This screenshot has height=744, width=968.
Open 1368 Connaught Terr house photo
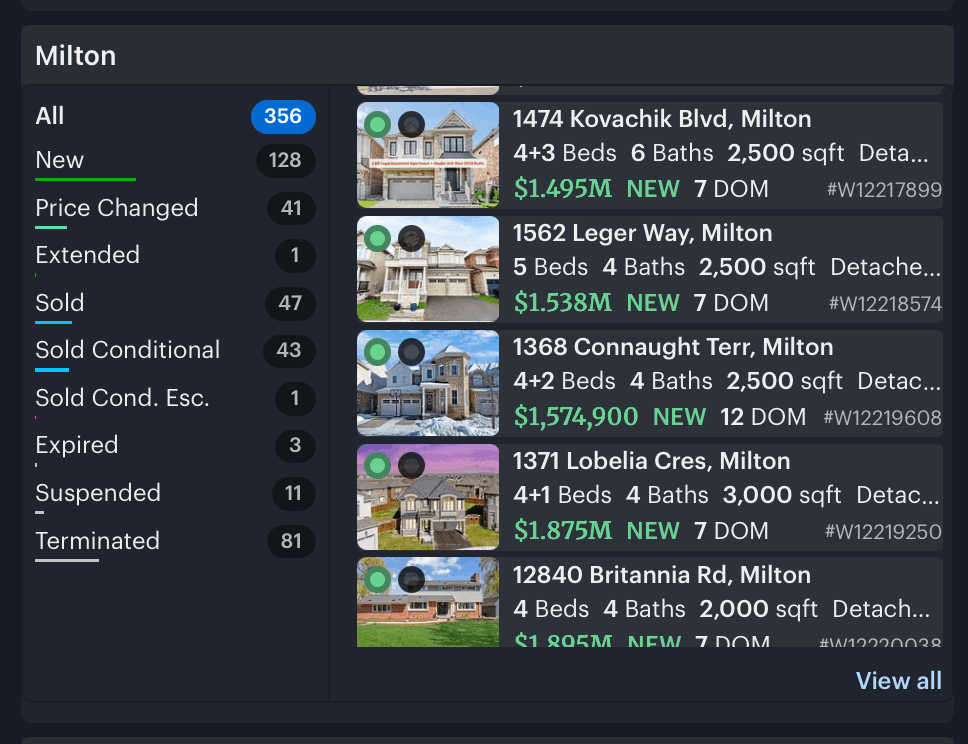[428, 383]
